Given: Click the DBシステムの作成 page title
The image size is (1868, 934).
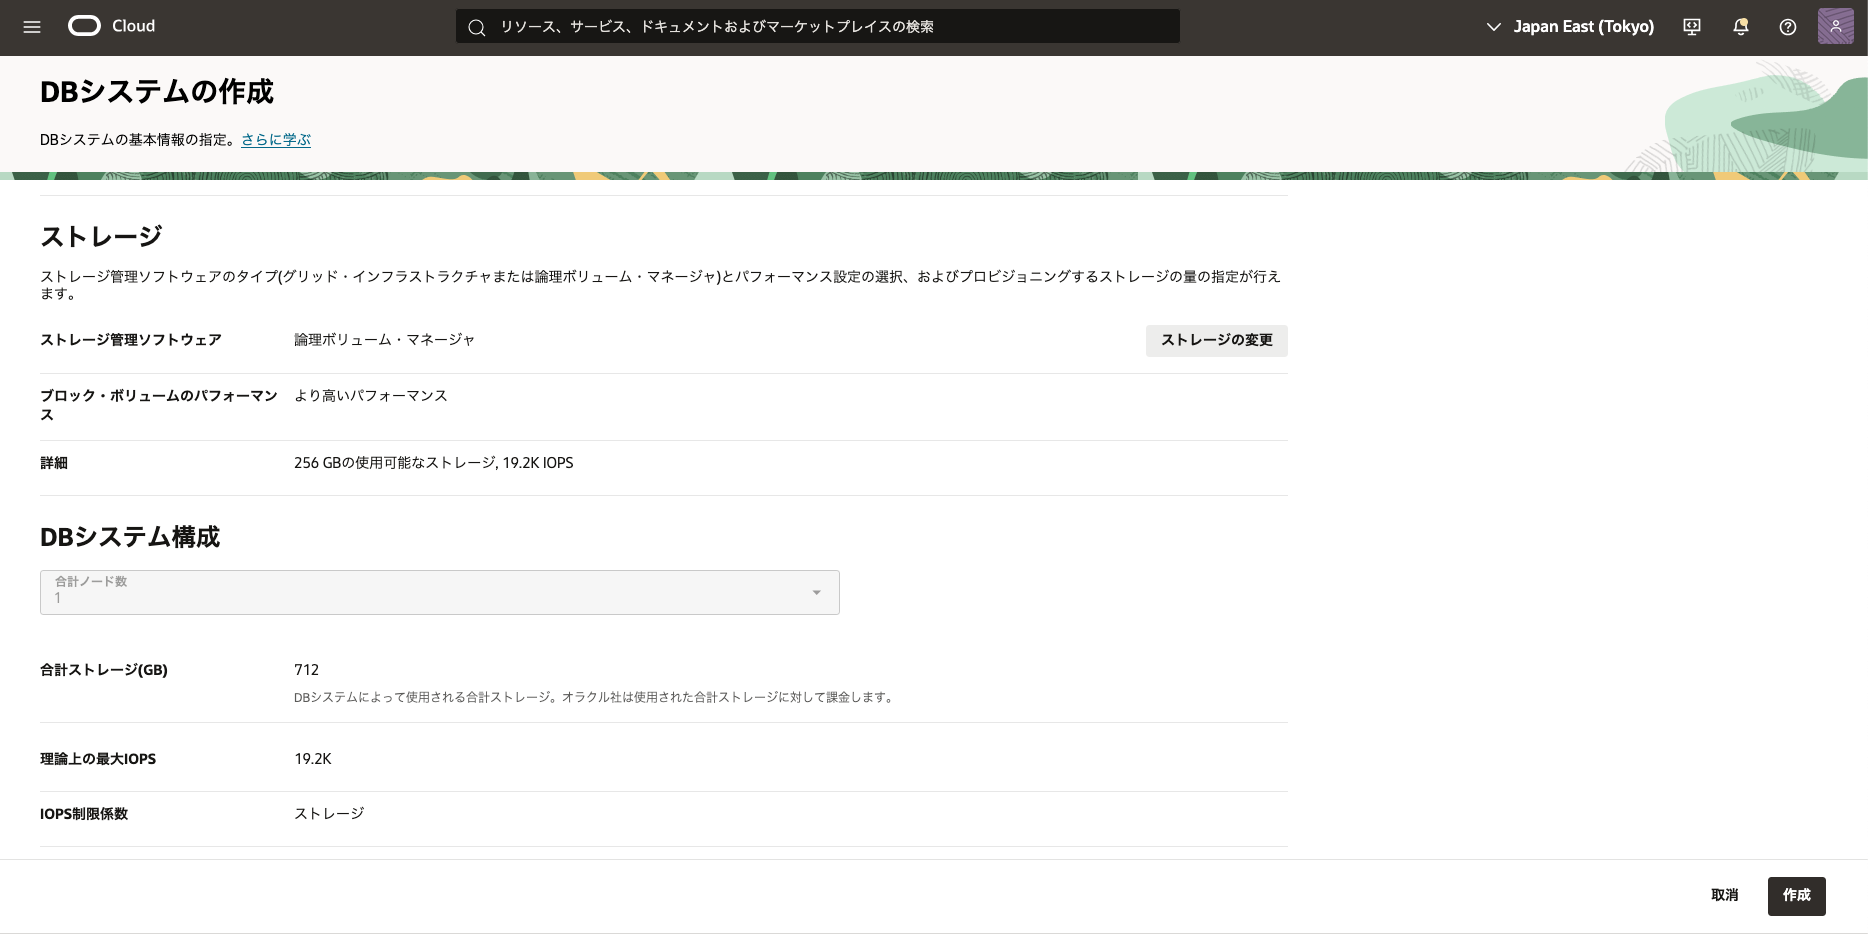Looking at the screenshot, I should tap(157, 92).
